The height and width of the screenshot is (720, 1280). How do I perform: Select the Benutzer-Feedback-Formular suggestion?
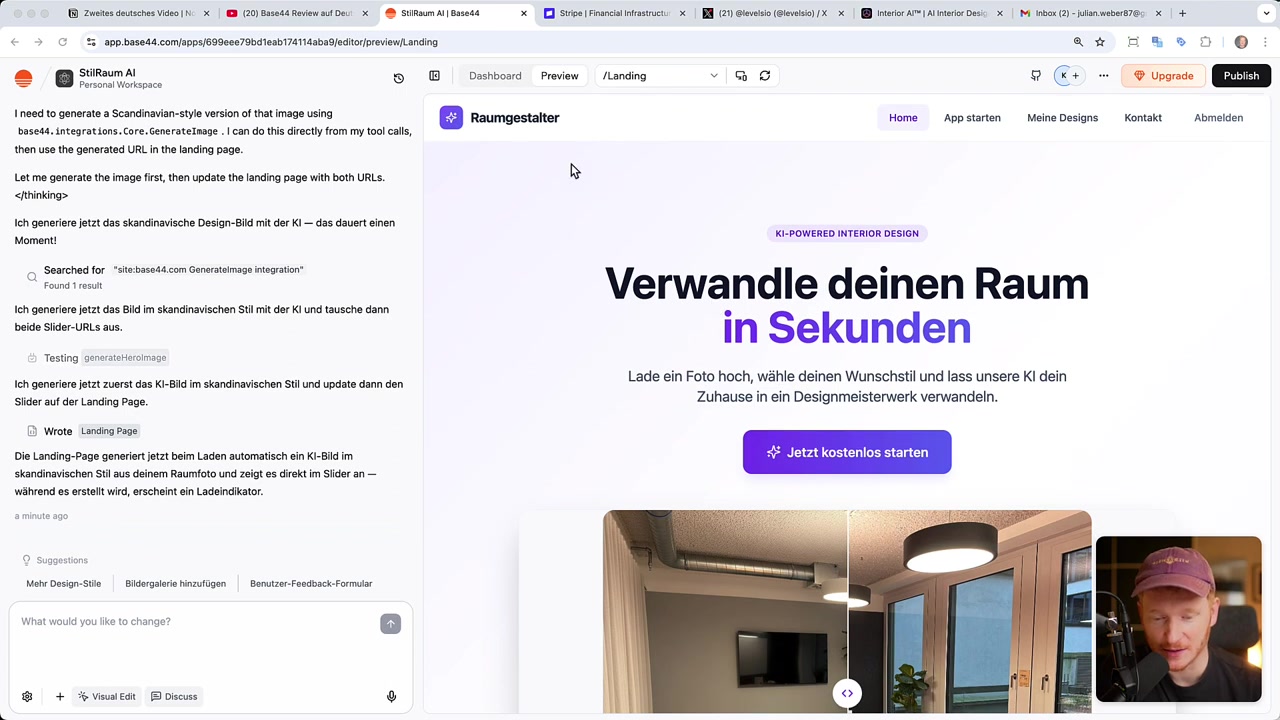click(311, 583)
